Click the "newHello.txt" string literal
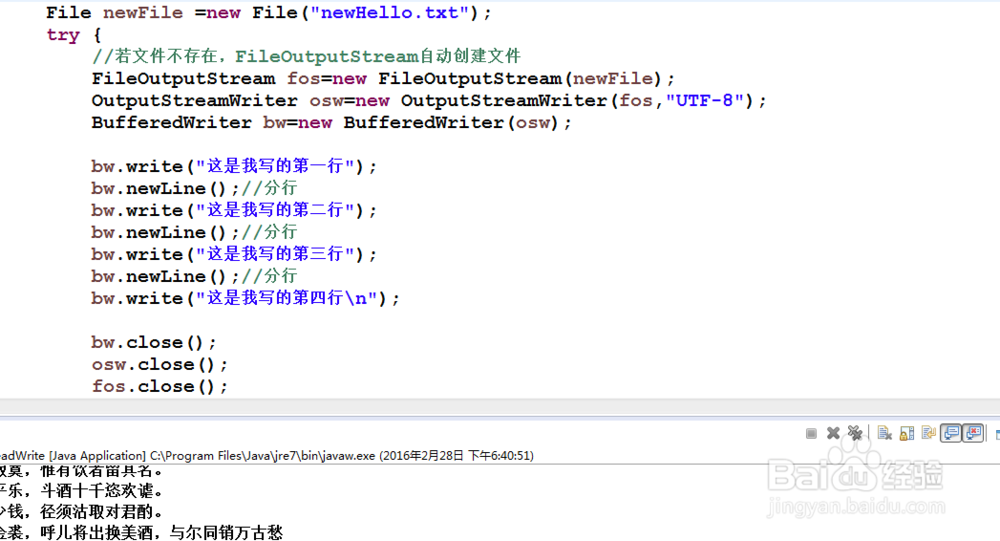Screen dimensions: 1000x541 click(x=390, y=13)
